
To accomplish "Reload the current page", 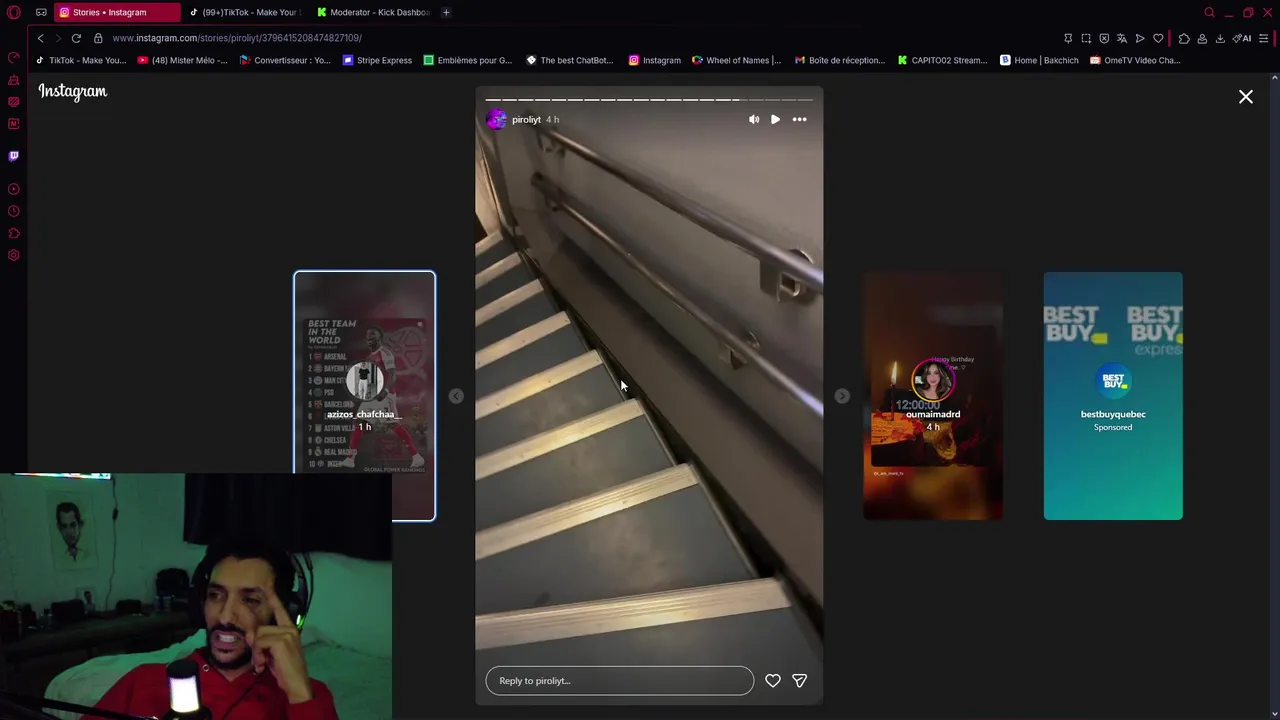I will (76, 38).
